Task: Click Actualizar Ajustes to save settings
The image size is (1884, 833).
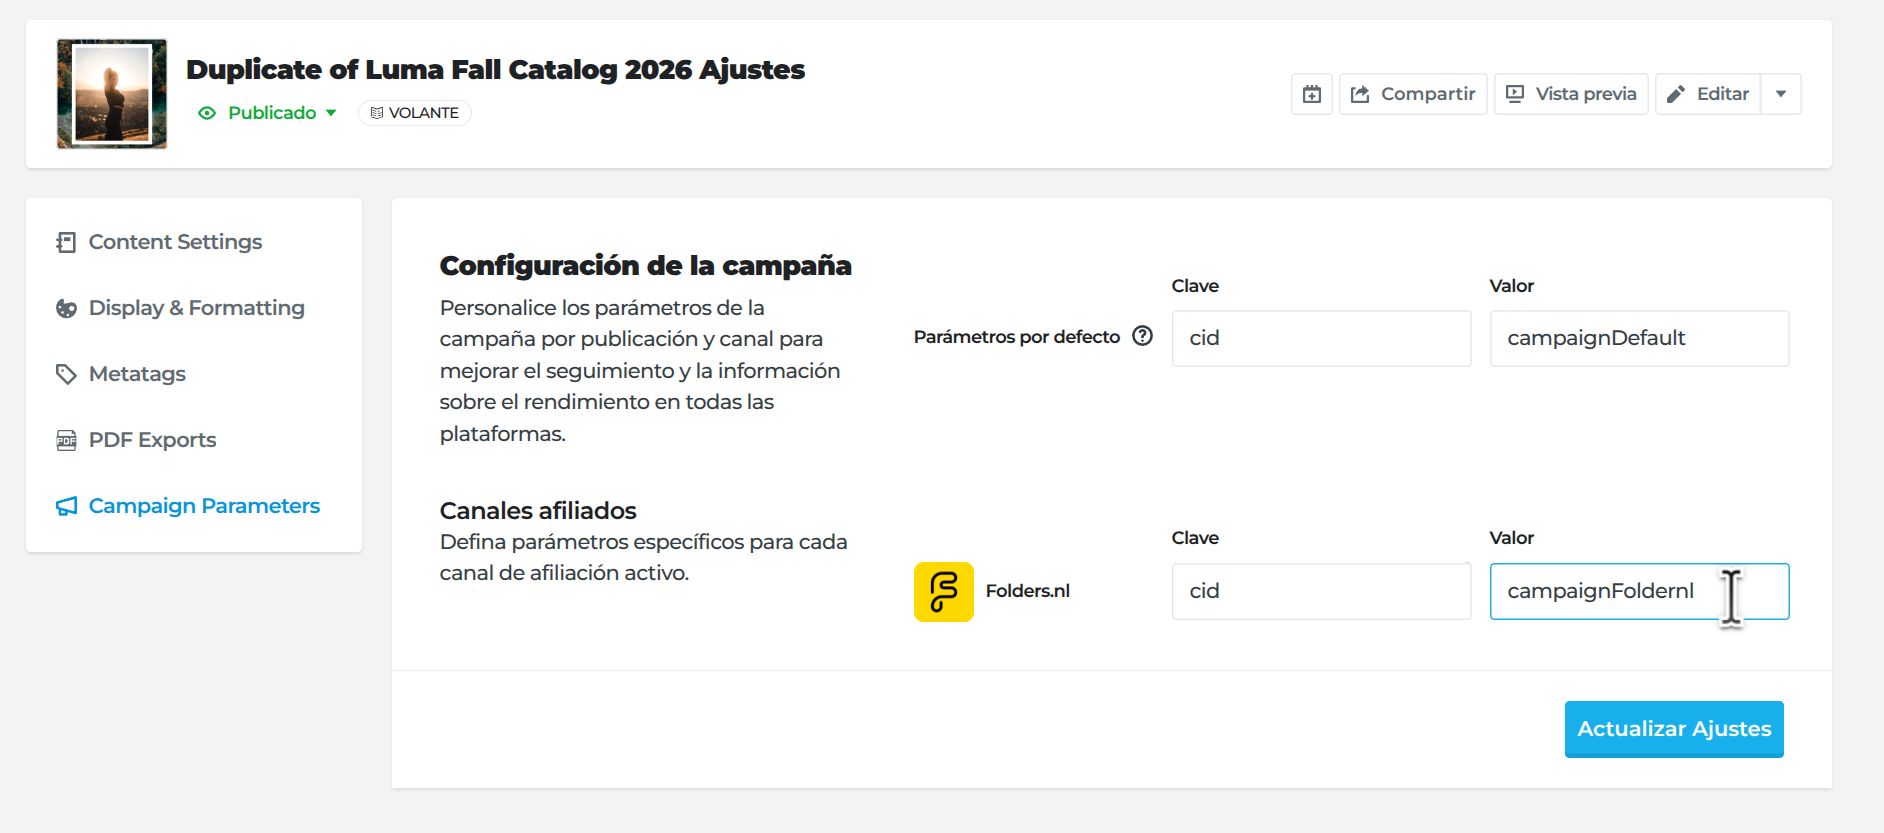Action: [1674, 729]
